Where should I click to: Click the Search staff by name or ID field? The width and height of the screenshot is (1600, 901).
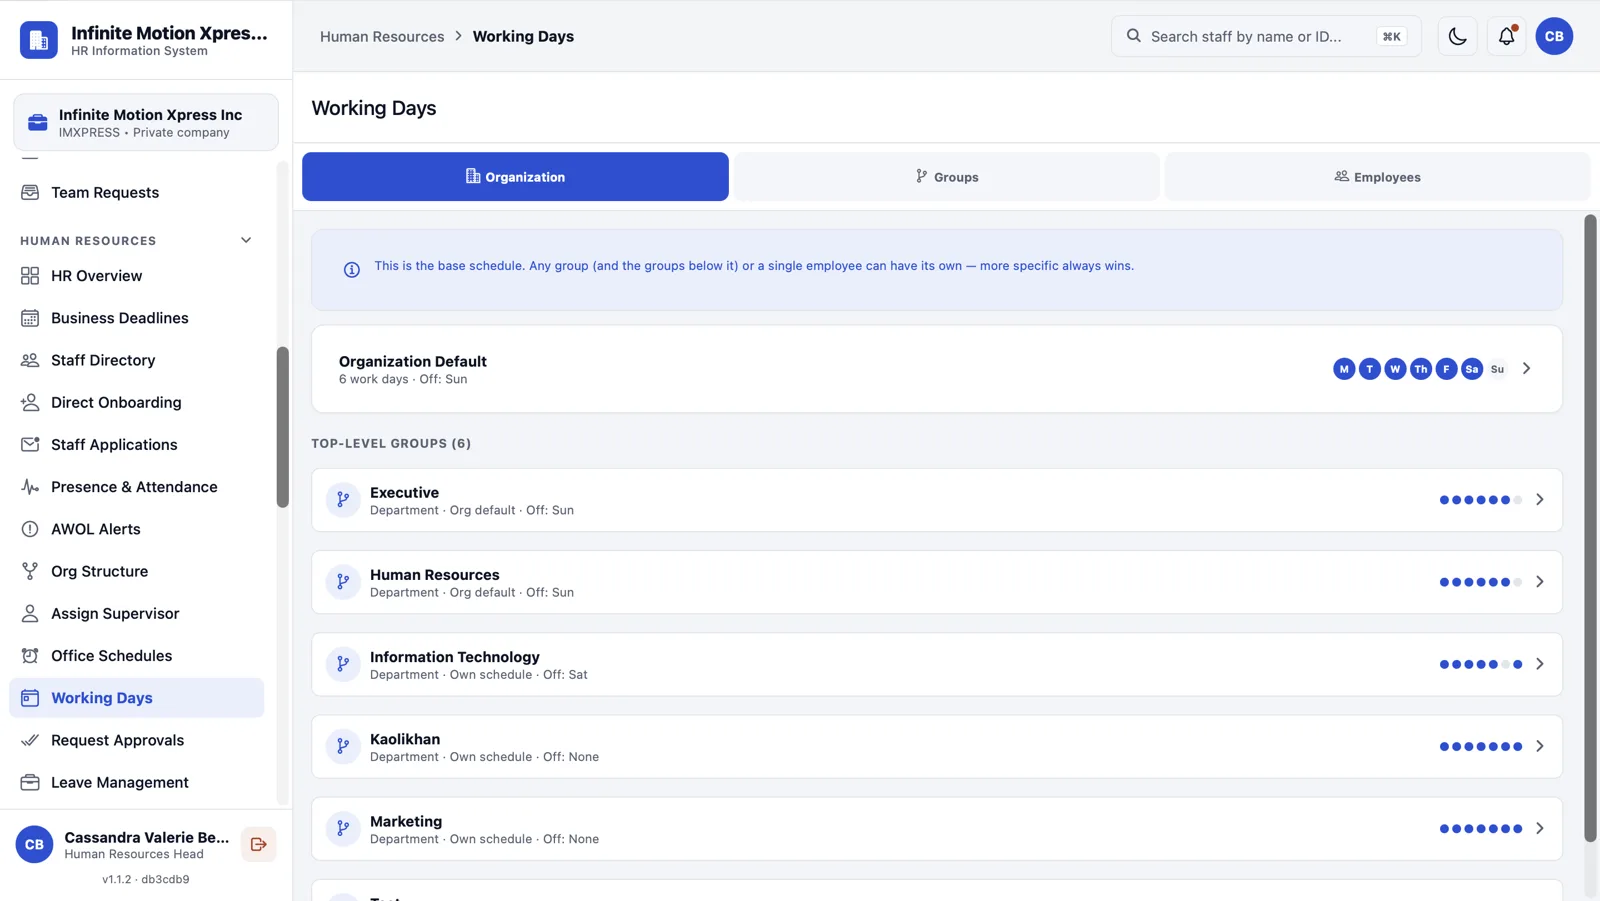[x=1266, y=36]
